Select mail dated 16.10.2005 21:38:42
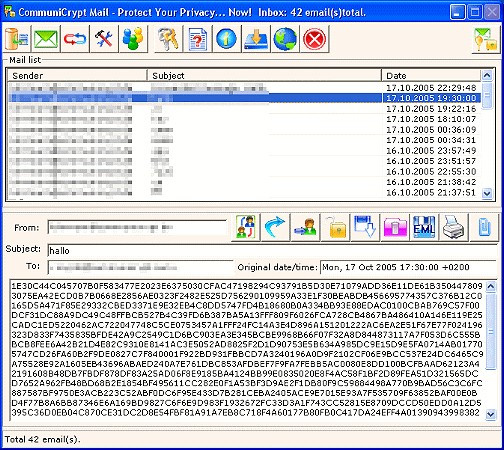The image size is (504, 450). click(244, 182)
